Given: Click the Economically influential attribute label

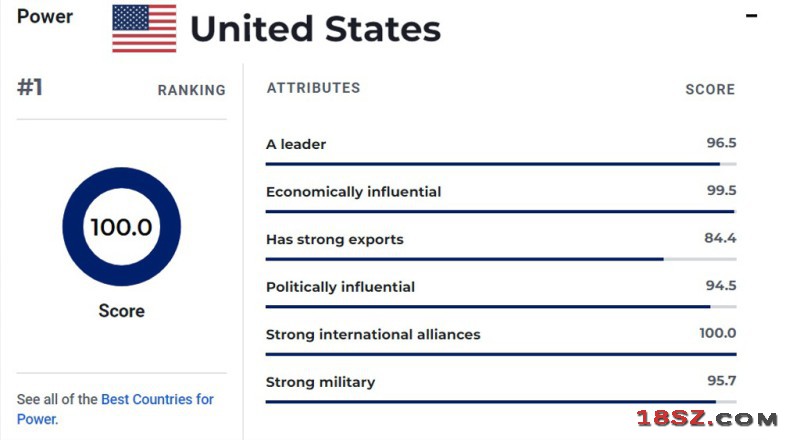Looking at the screenshot, I should click(x=354, y=192).
